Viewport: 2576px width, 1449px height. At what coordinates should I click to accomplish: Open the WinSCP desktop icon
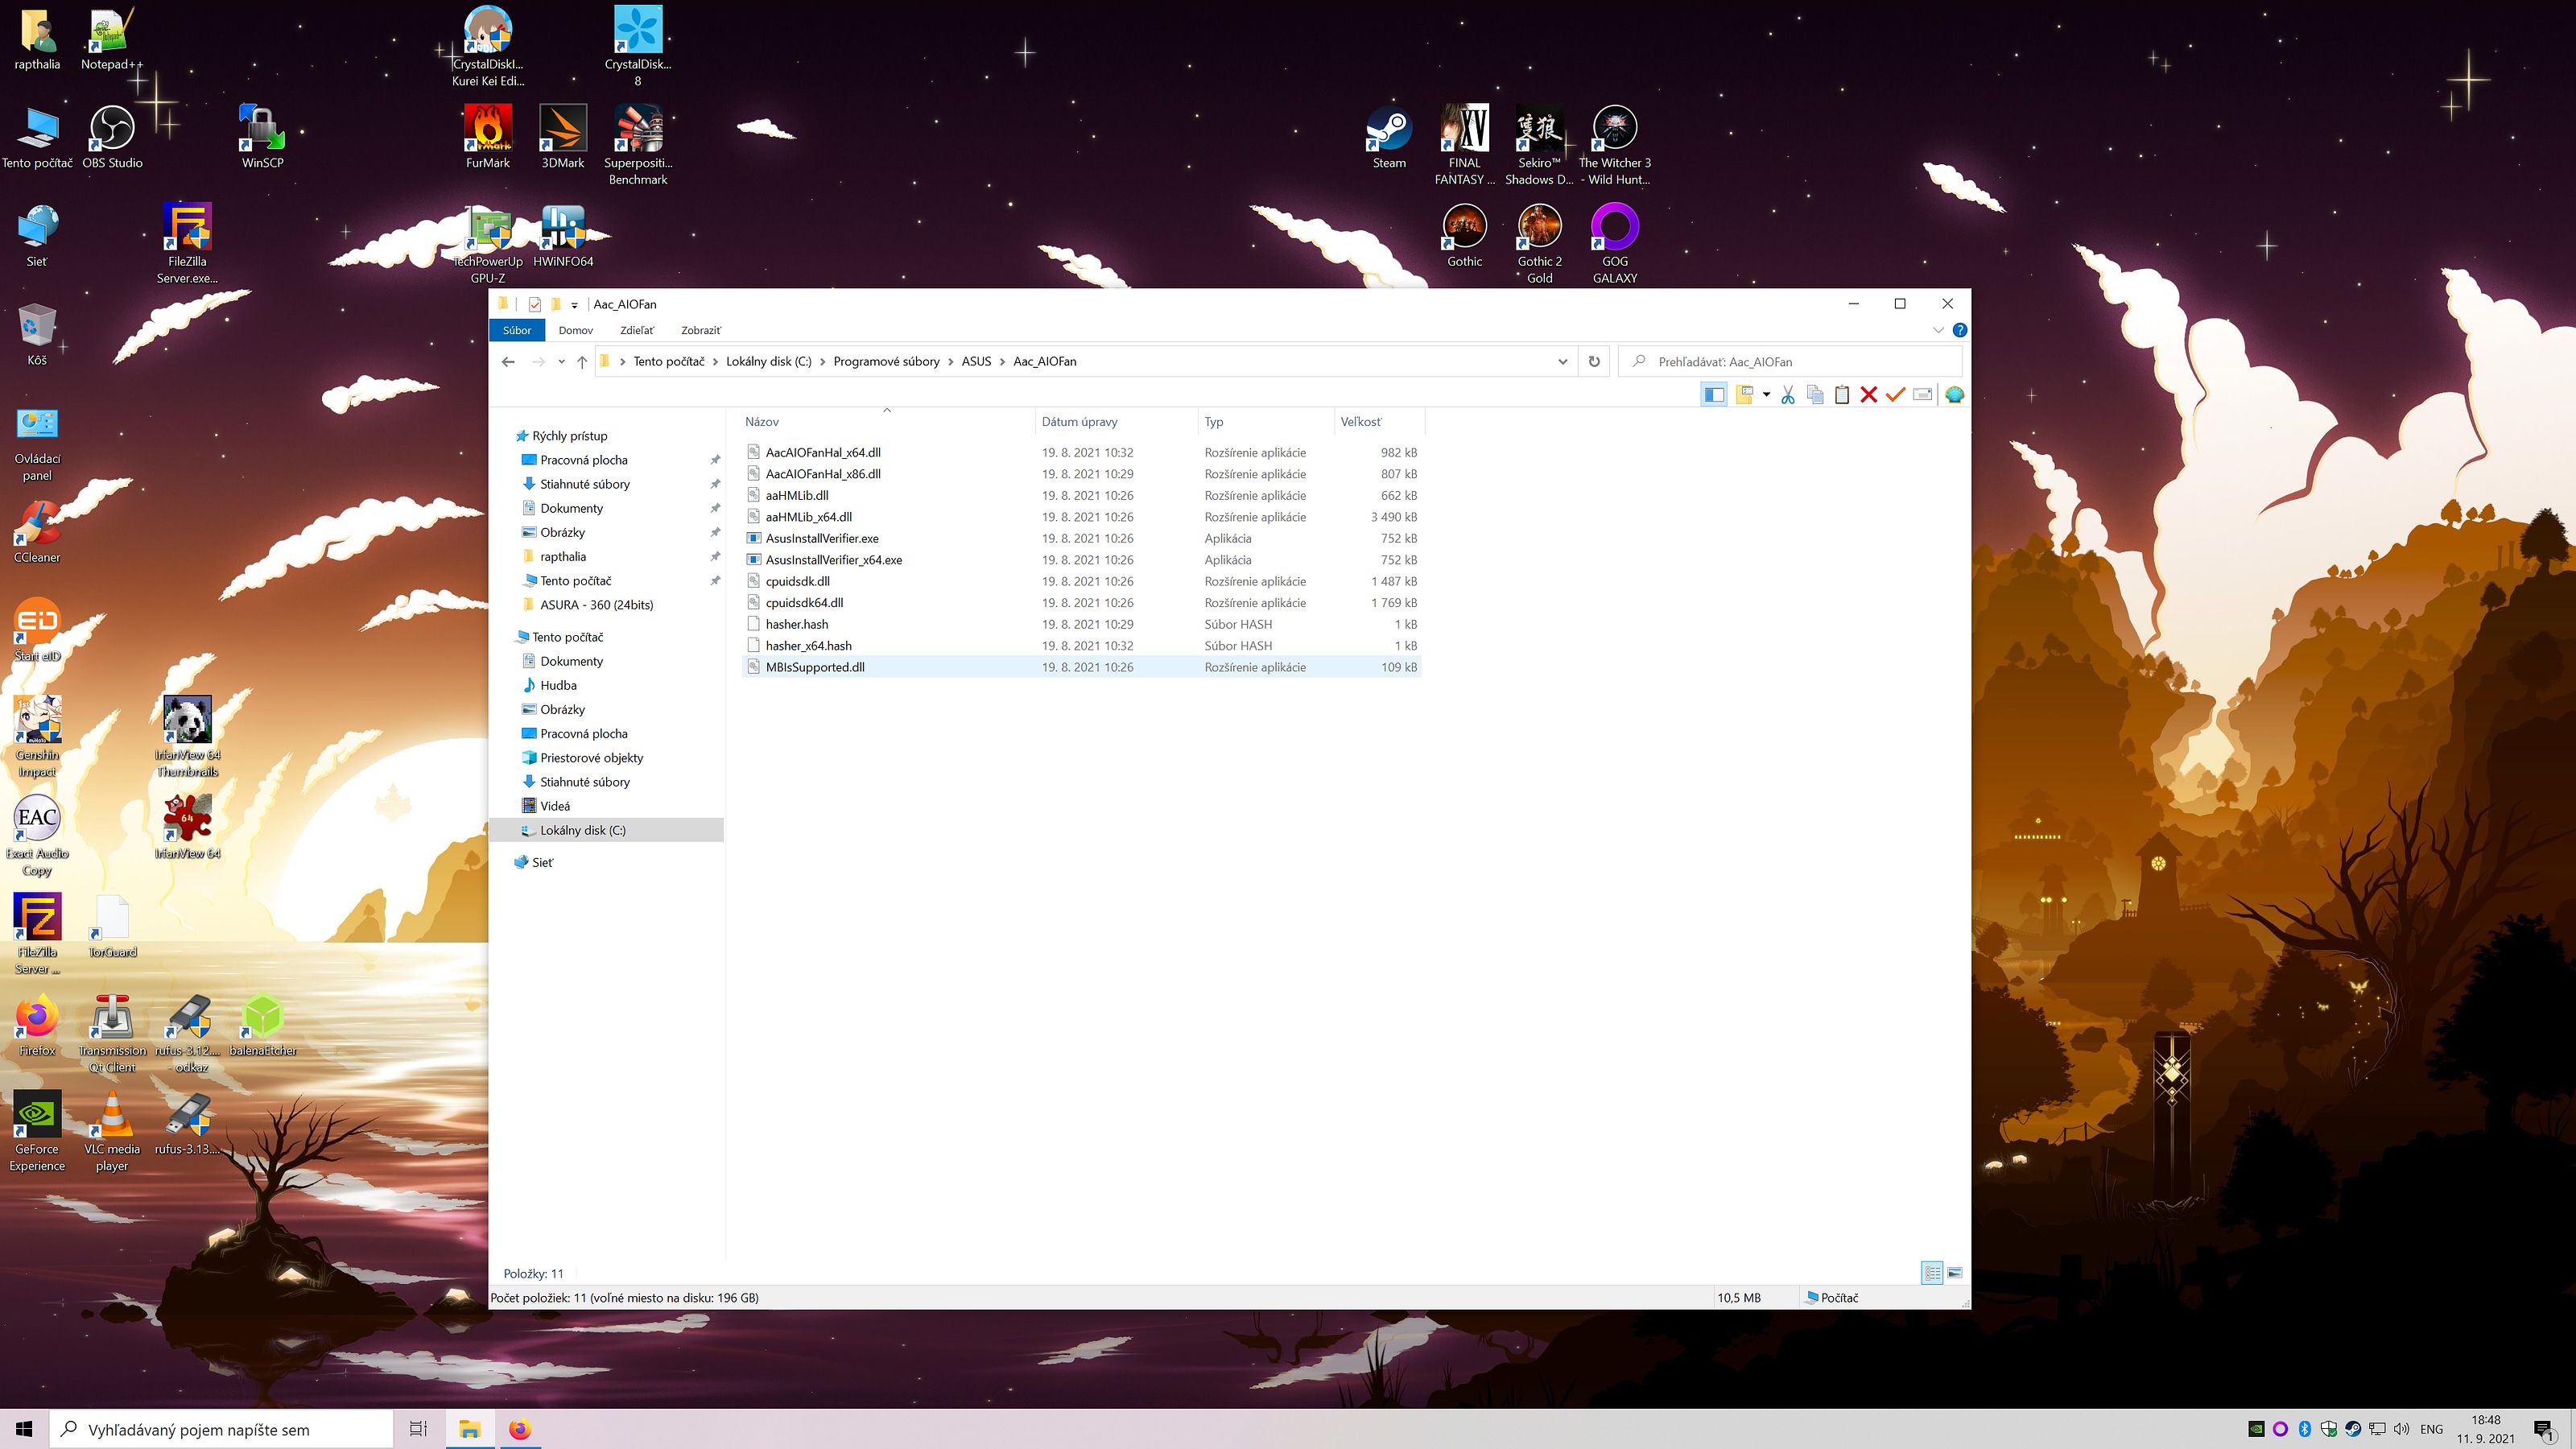[263, 138]
